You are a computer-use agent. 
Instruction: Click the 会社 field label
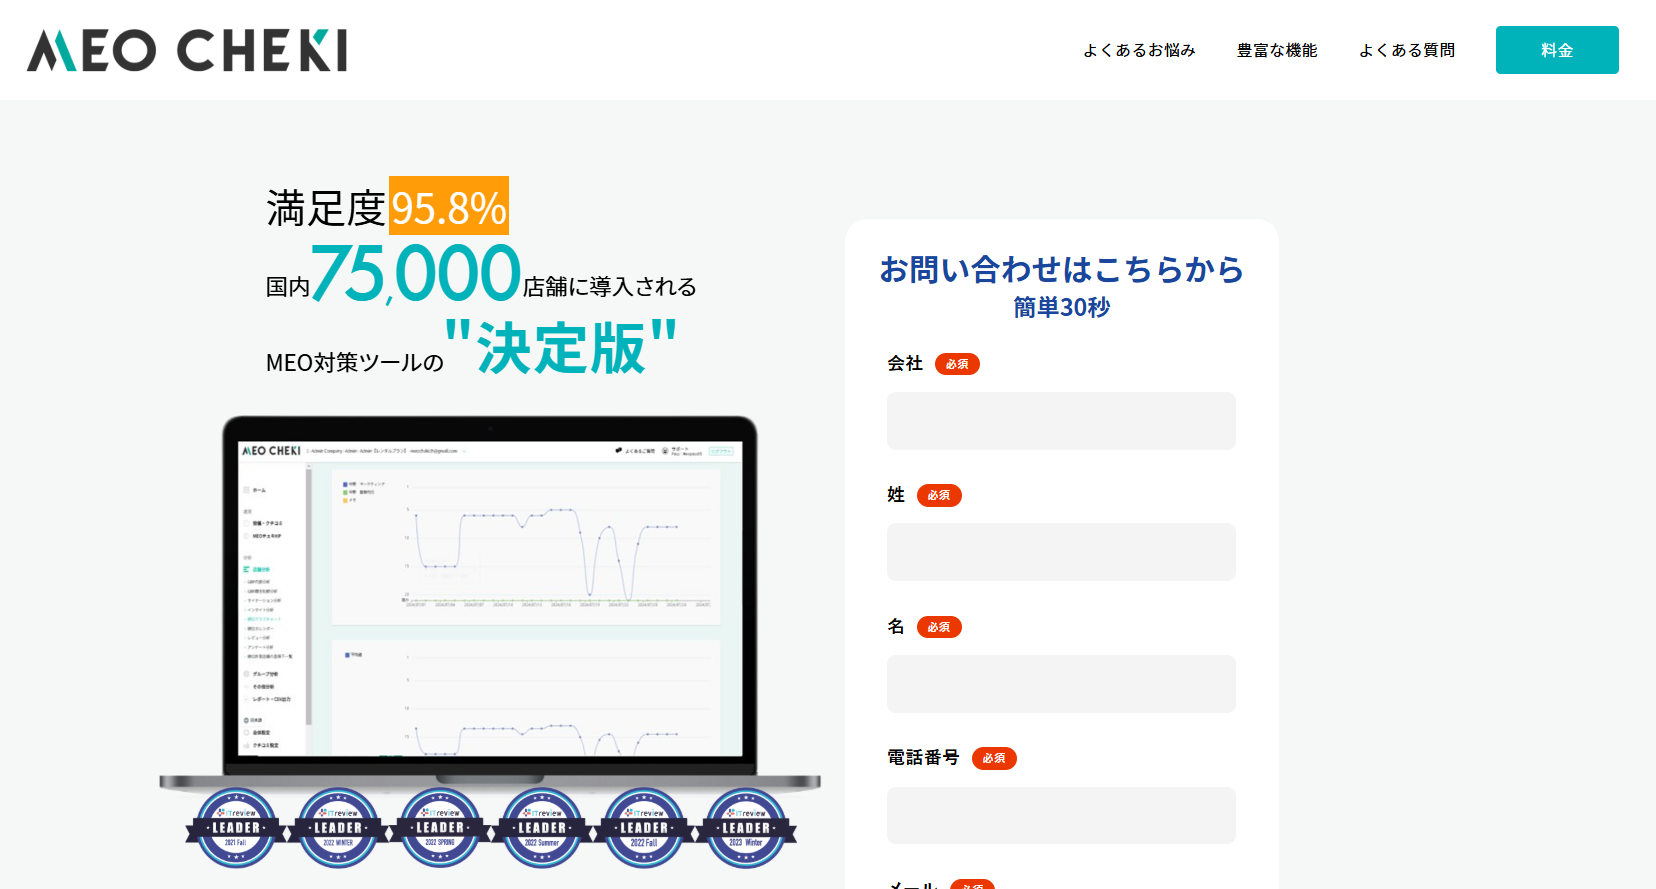coord(905,363)
